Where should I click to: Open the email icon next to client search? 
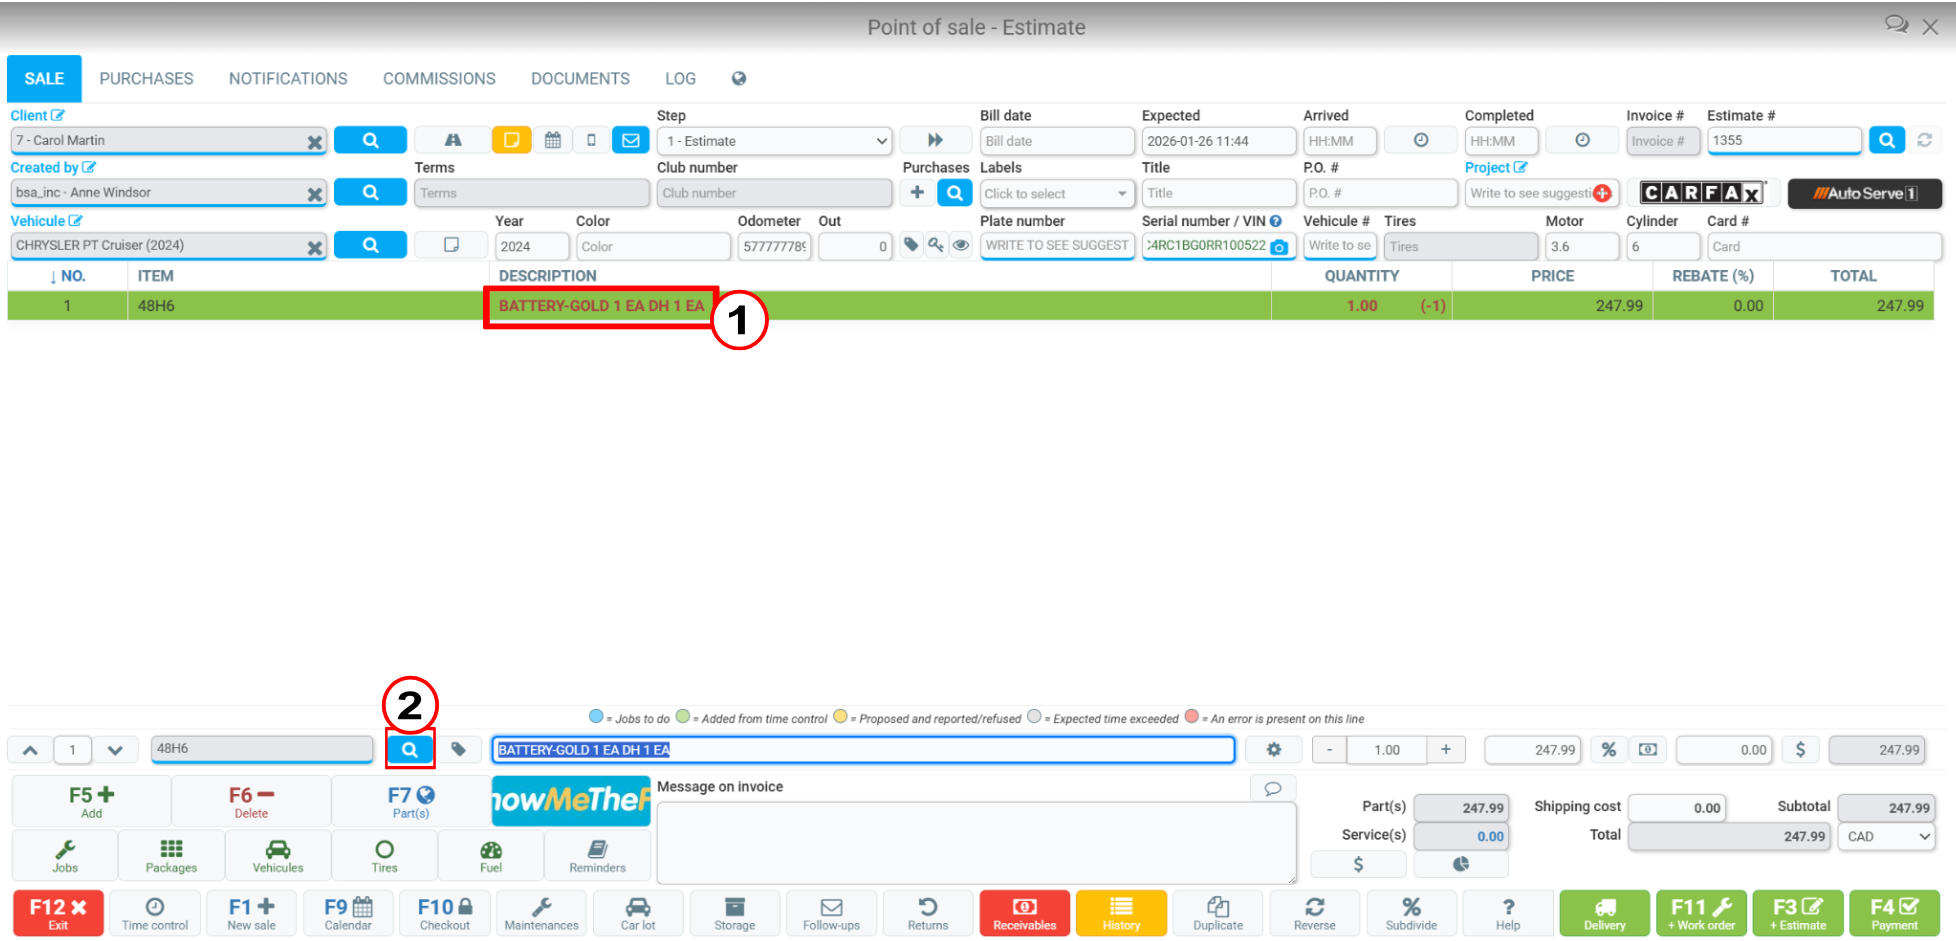(630, 140)
